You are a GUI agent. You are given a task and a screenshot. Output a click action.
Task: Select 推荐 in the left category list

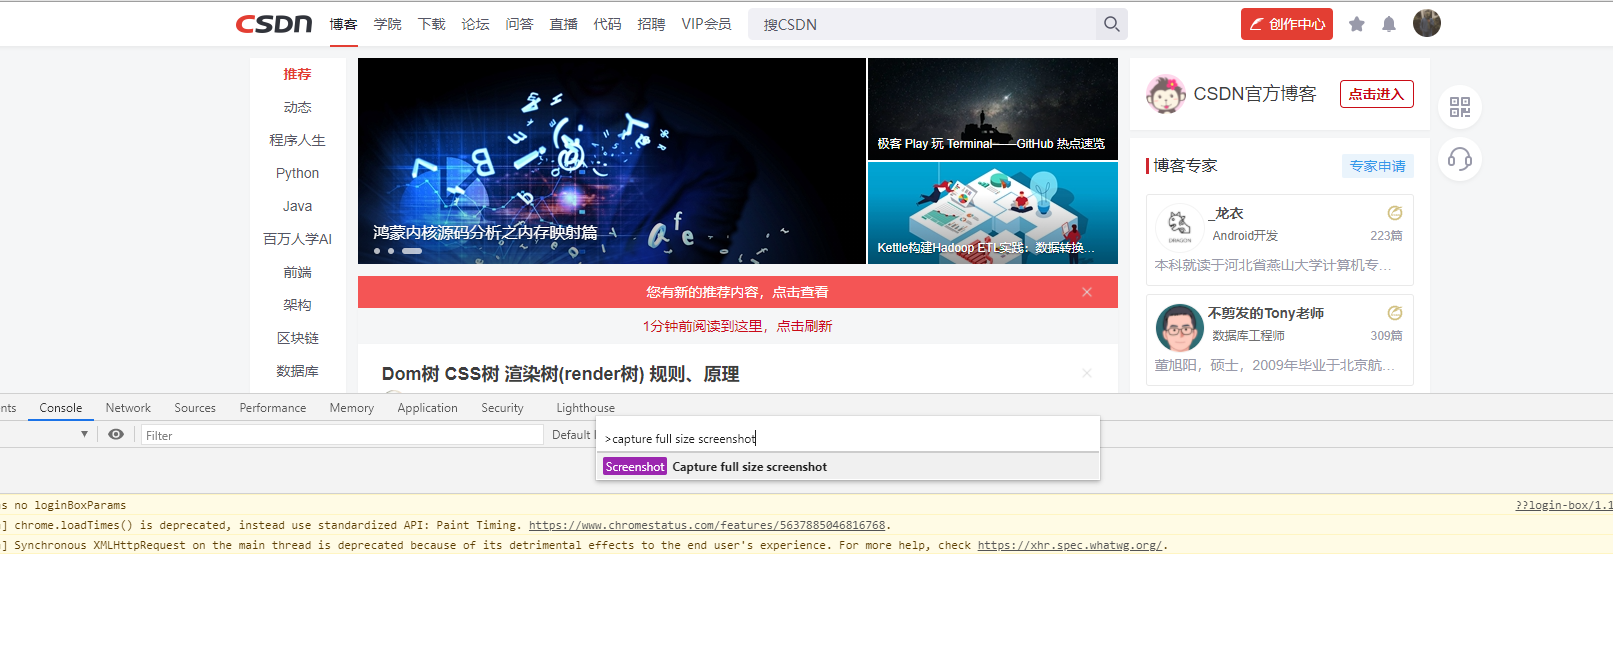(297, 74)
